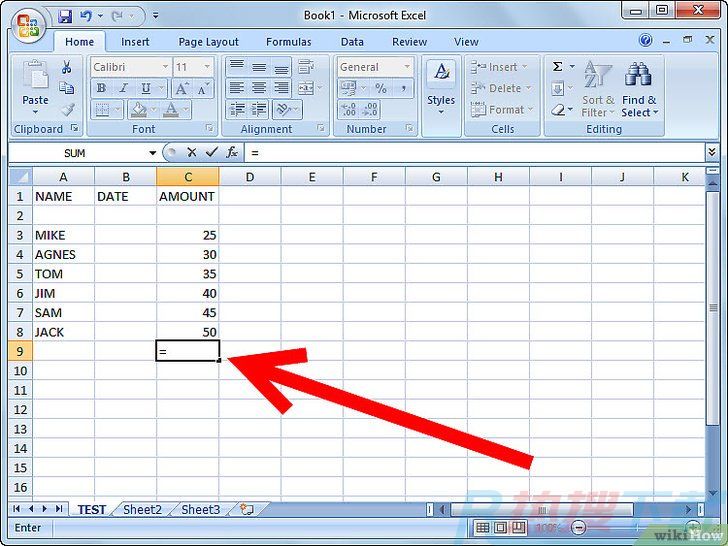Screen dimensions: 728x546
Task: Switch to the Page Layout tab
Action: click(x=208, y=42)
